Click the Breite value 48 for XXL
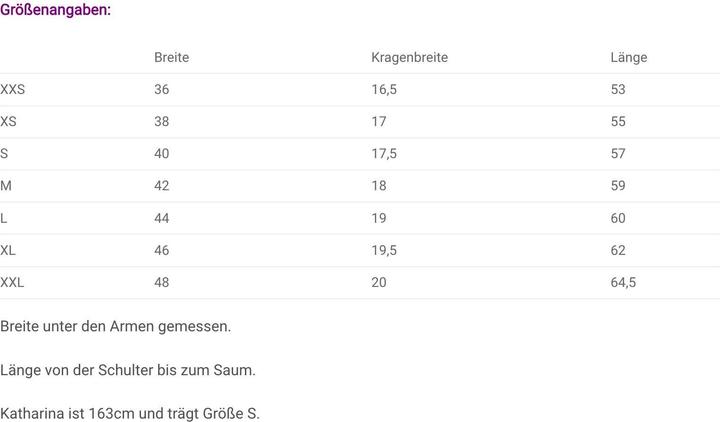This screenshot has height=422, width=720. point(162,282)
